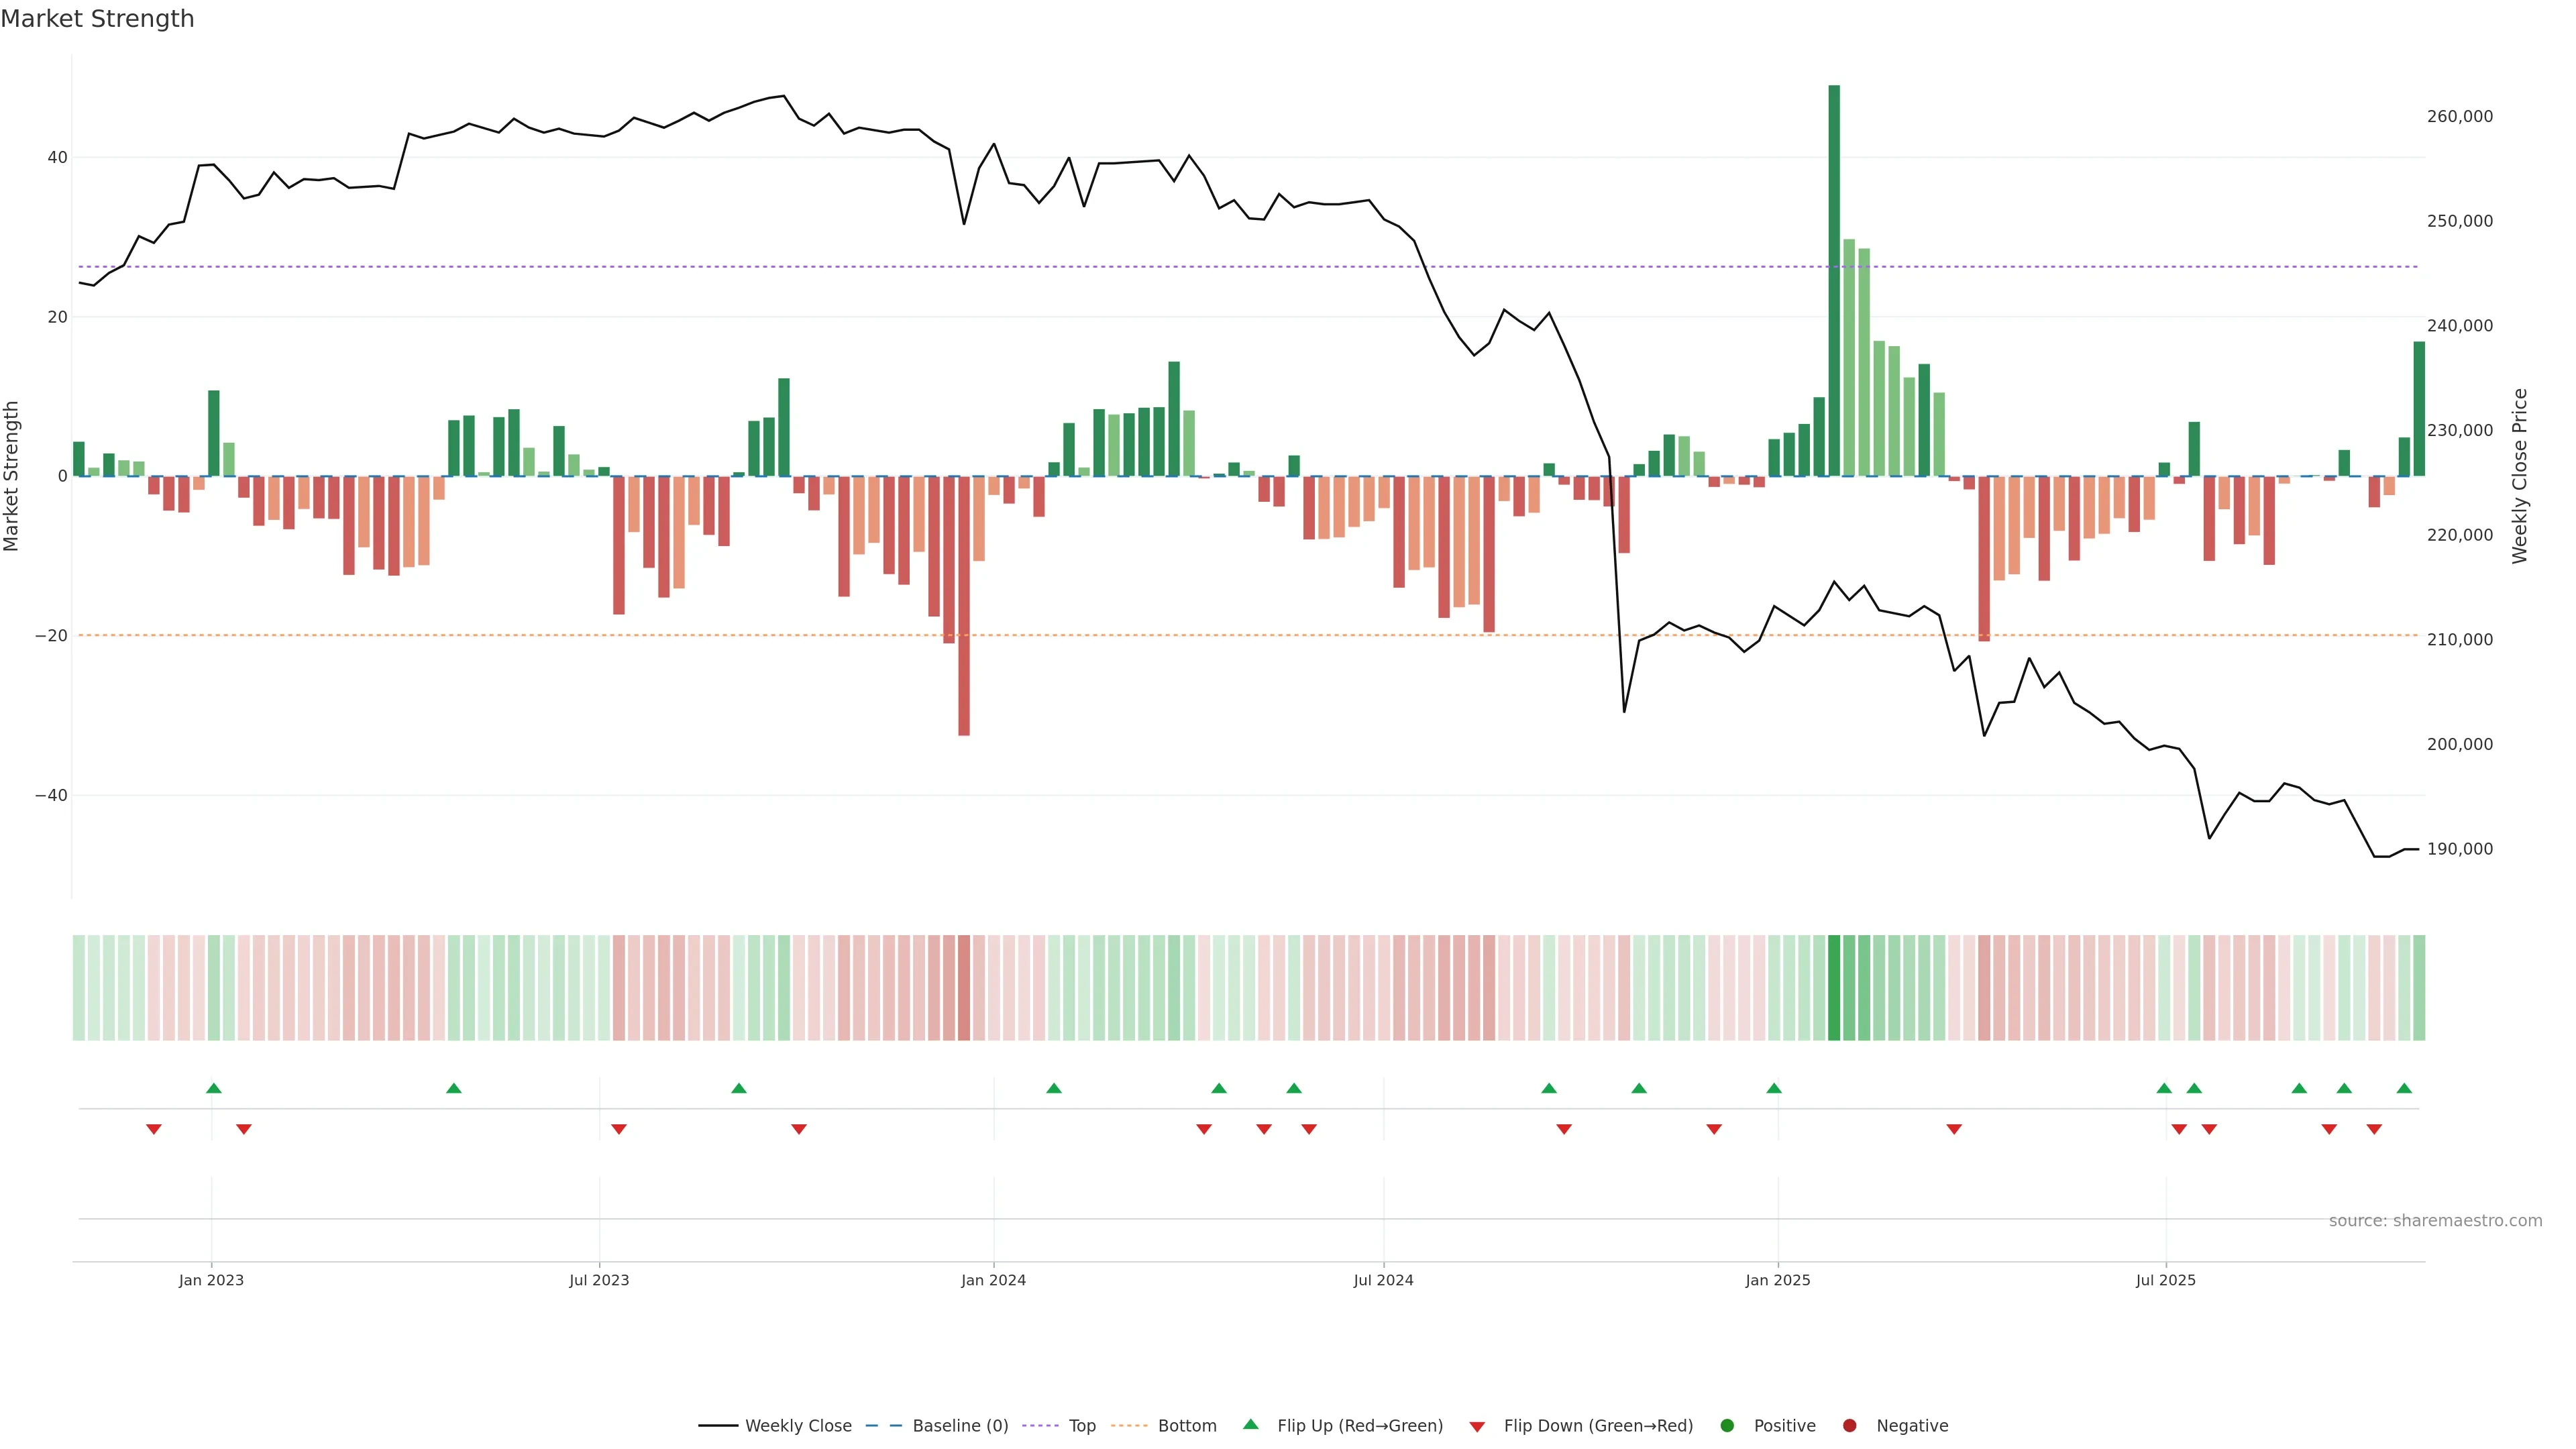Click the source: sharemaestro.com text
Image resolution: width=2576 pixels, height=1449 pixels.
pos(2435,1221)
